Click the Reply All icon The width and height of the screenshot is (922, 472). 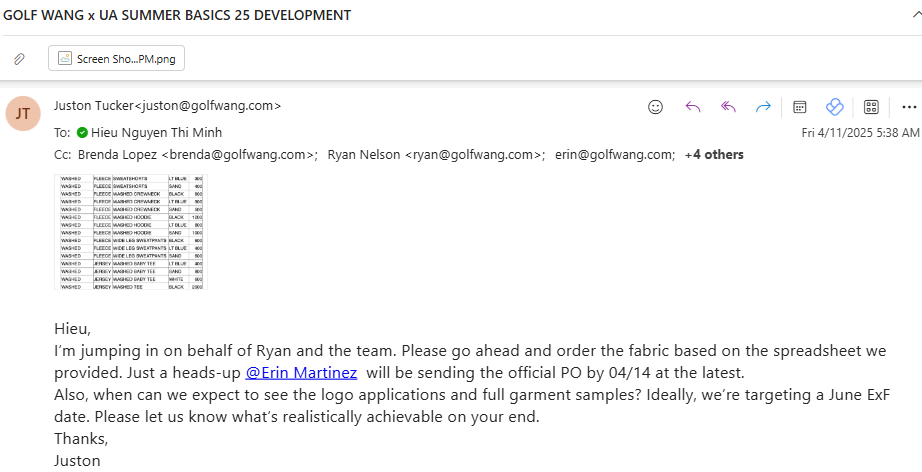click(728, 107)
